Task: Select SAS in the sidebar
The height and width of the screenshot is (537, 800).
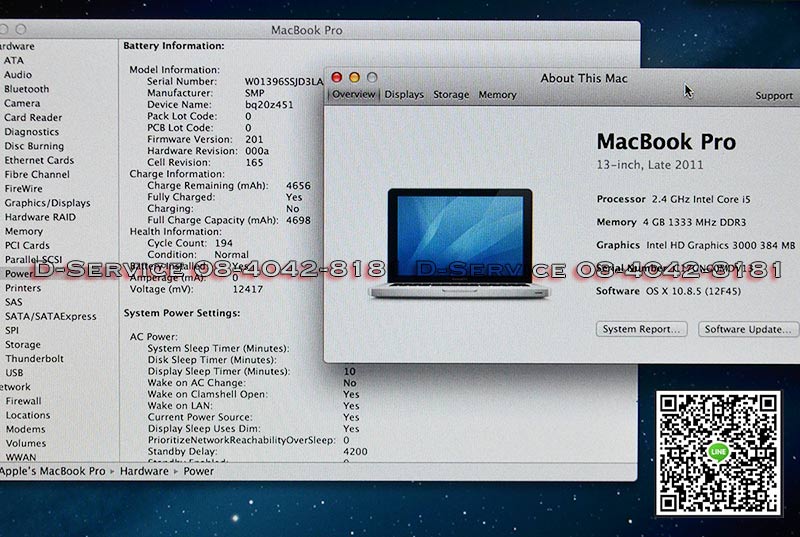Action: (14, 302)
